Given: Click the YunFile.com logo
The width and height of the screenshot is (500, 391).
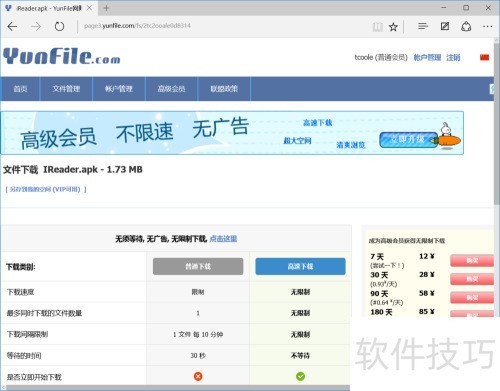Looking at the screenshot, I should point(62,56).
